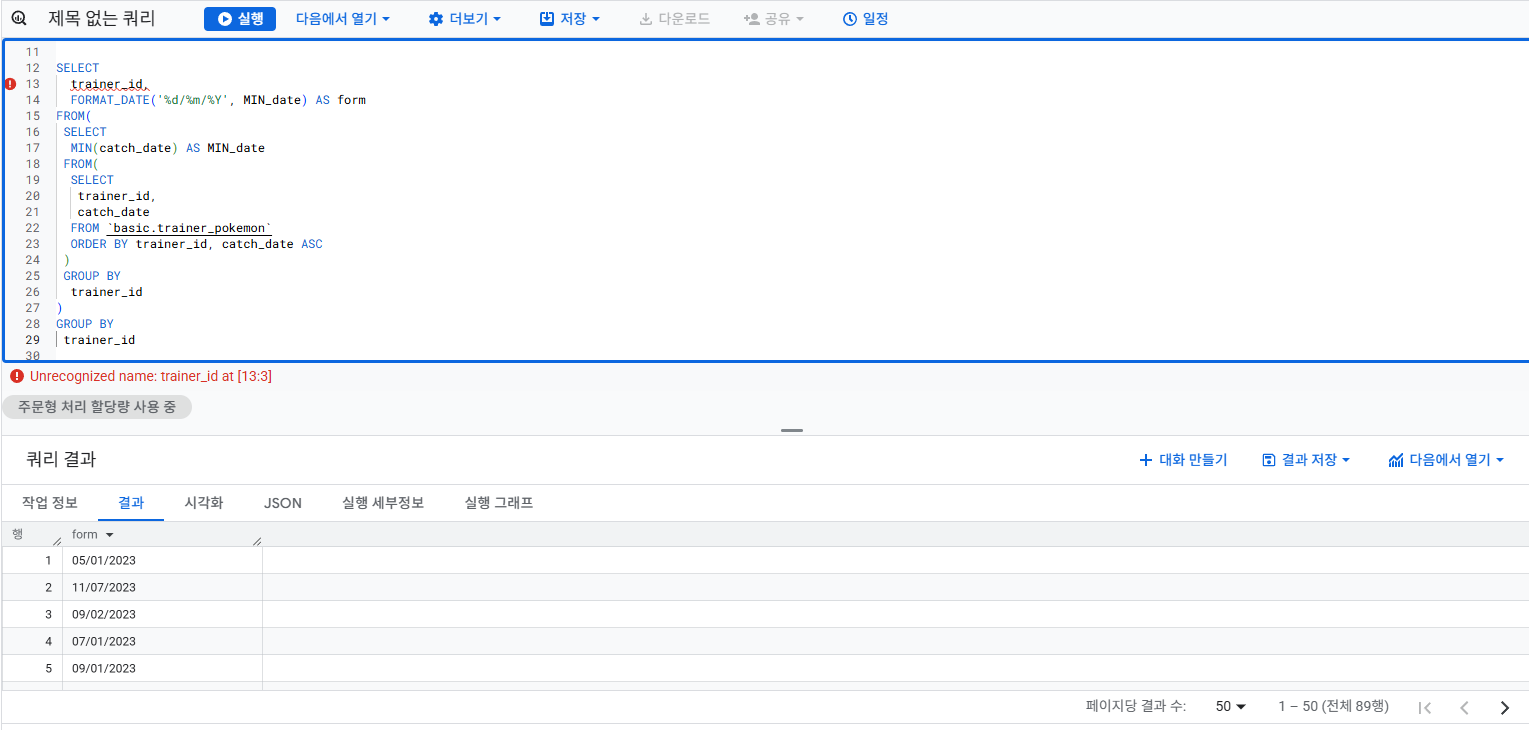
Task: Click result cell 07/01/2023
Action: [162, 641]
